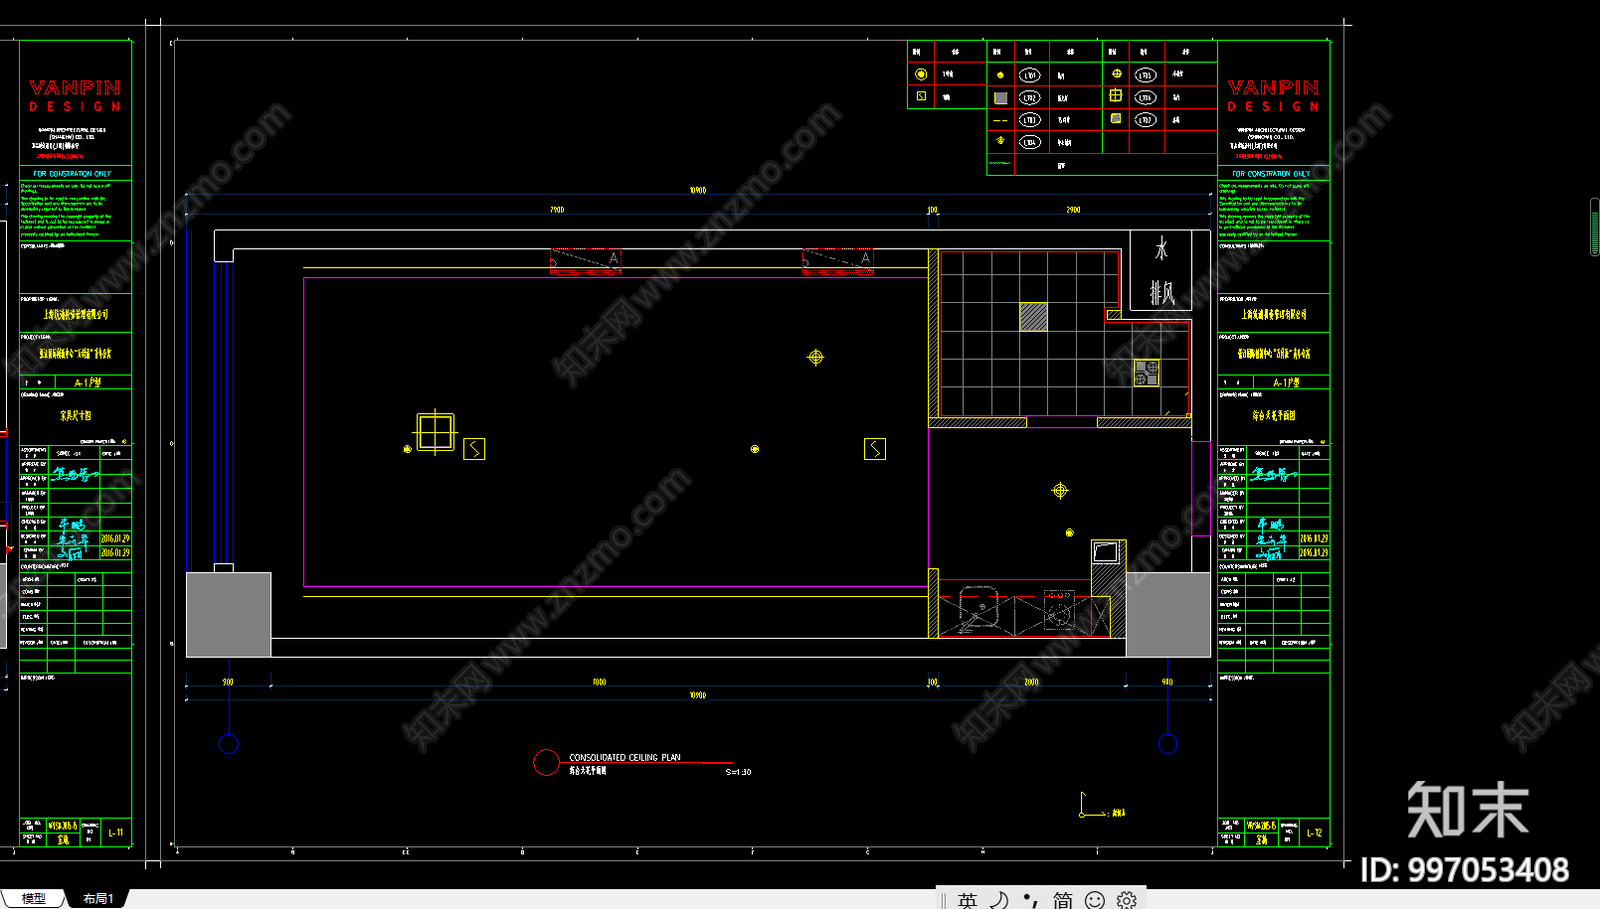This screenshot has width=1600, height=909.
Task: Select the crosshair fixture in the lower right room
Action: [1060, 490]
